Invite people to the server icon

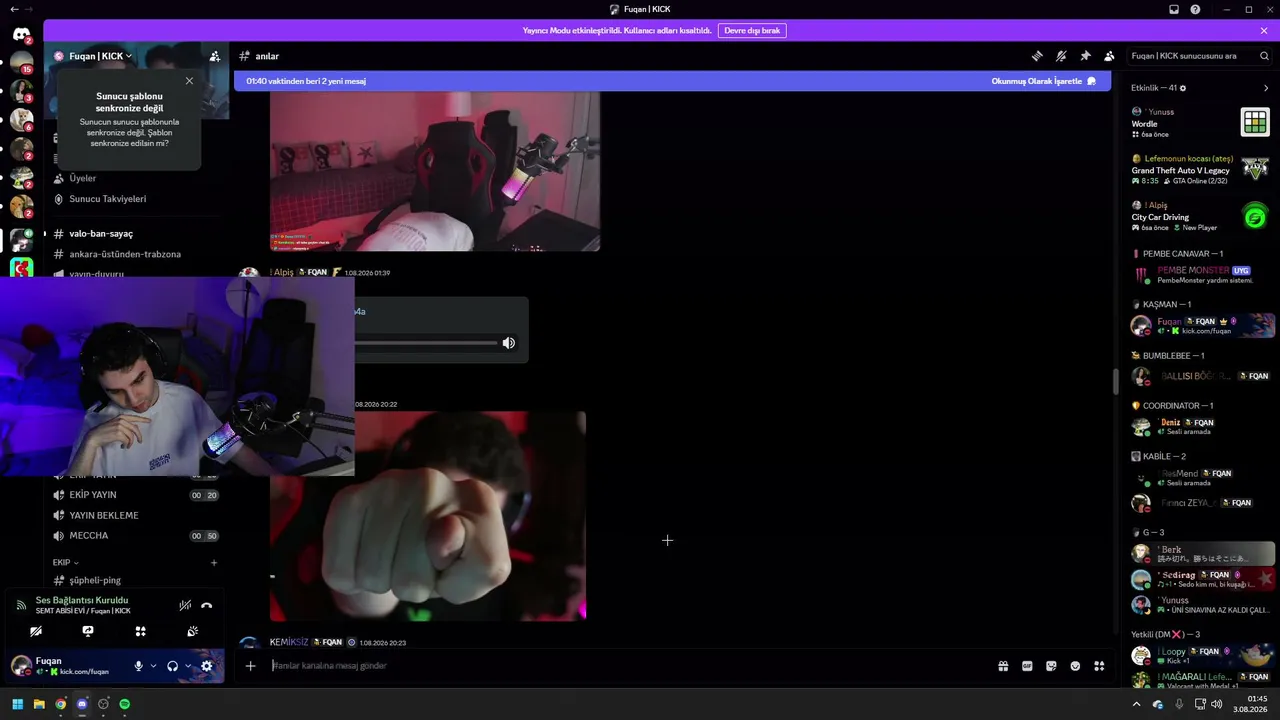click(215, 56)
